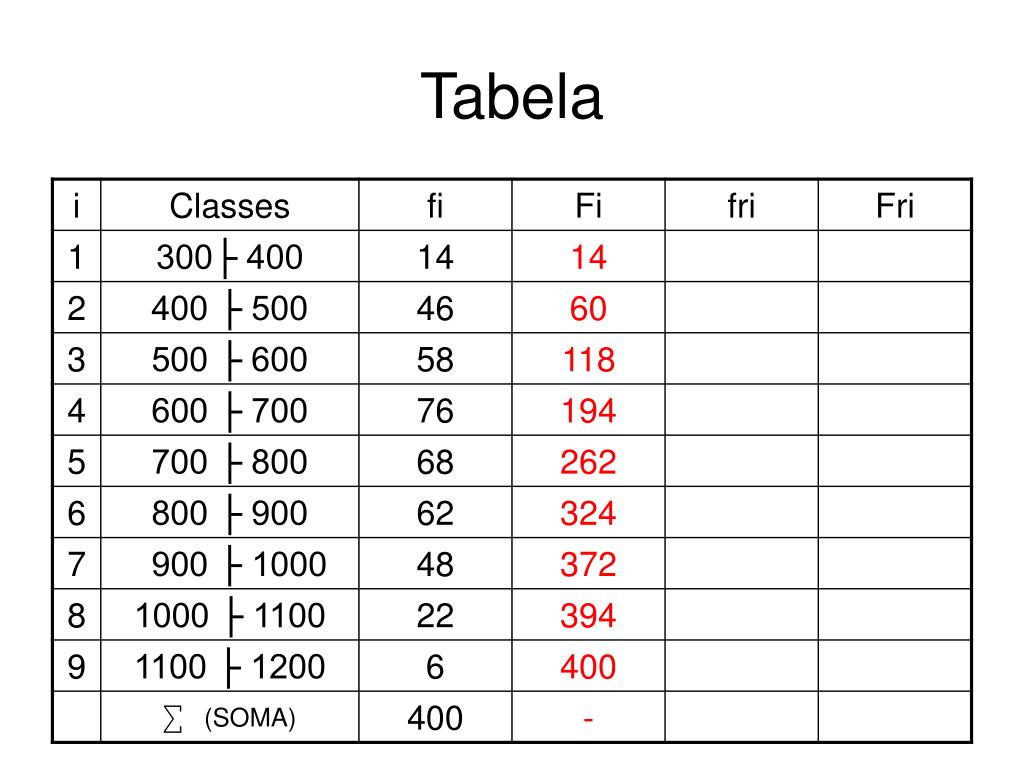Select the red value 60 cell
This screenshot has width=1024, height=768.
588,308
